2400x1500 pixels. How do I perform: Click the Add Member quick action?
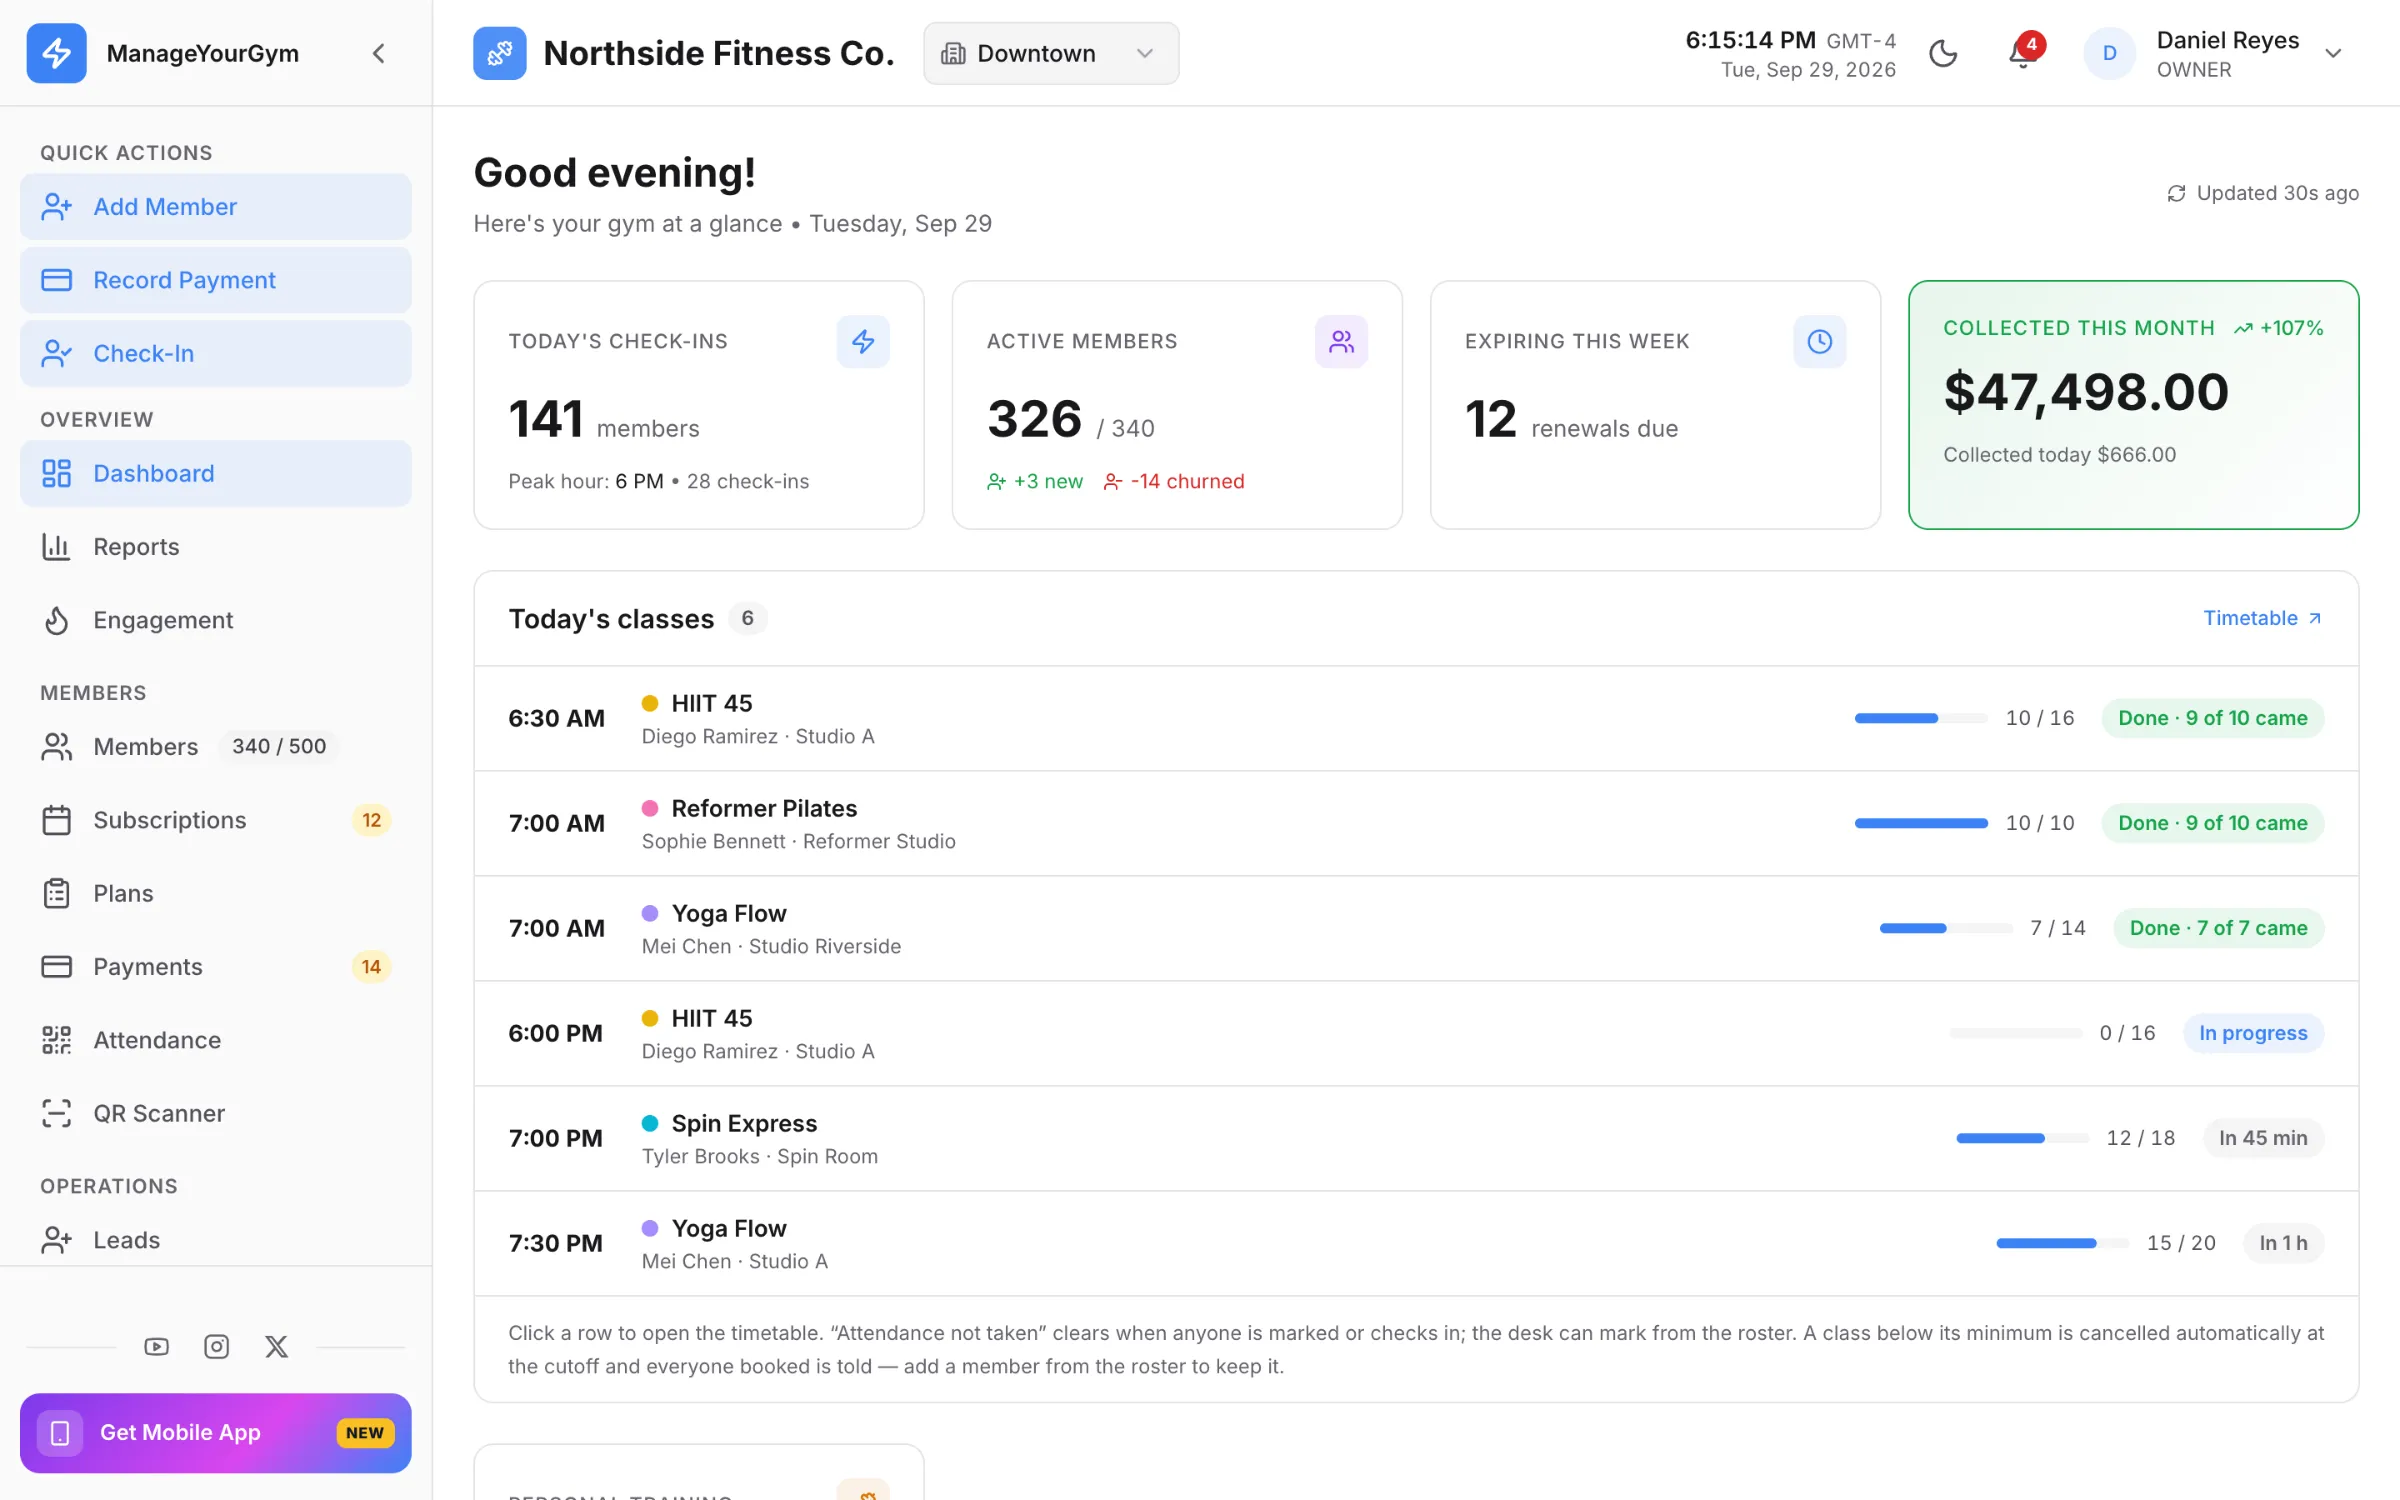pos(216,207)
